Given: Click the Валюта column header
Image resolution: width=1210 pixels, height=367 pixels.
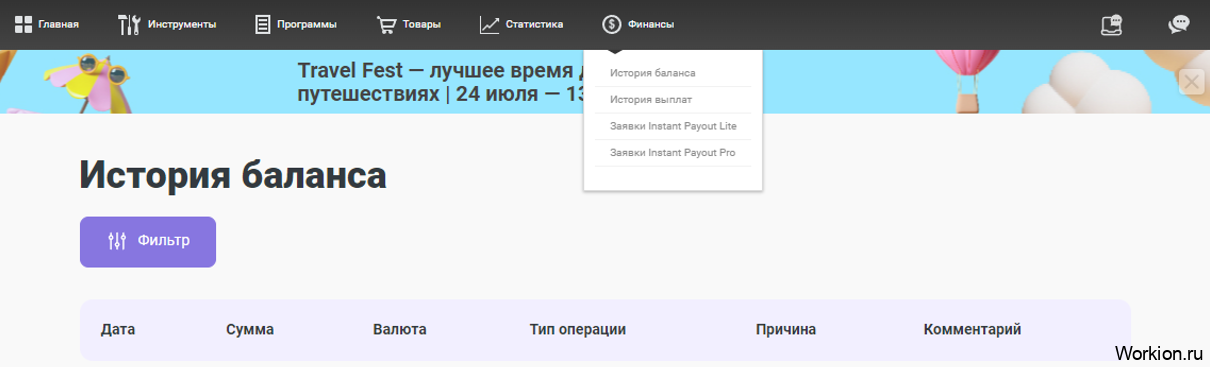Looking at the screenshot, I should [x=400, y=329].
